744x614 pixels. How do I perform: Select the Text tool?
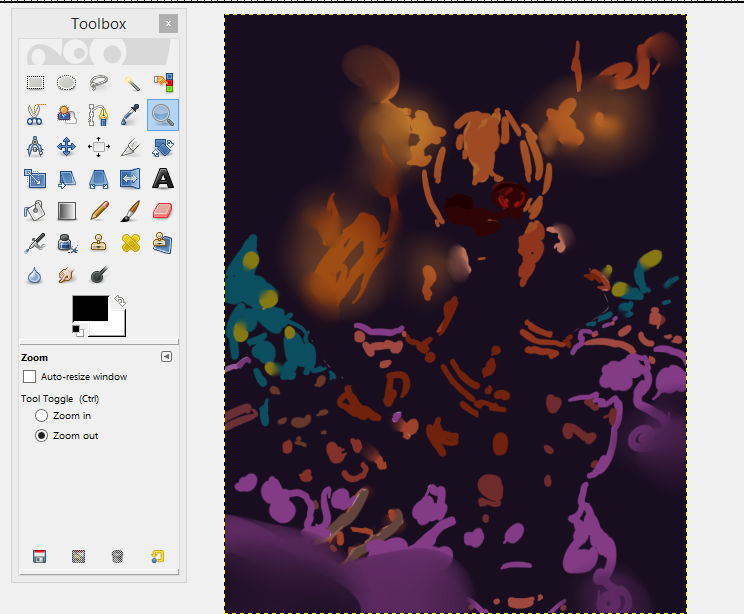[163, 179]
